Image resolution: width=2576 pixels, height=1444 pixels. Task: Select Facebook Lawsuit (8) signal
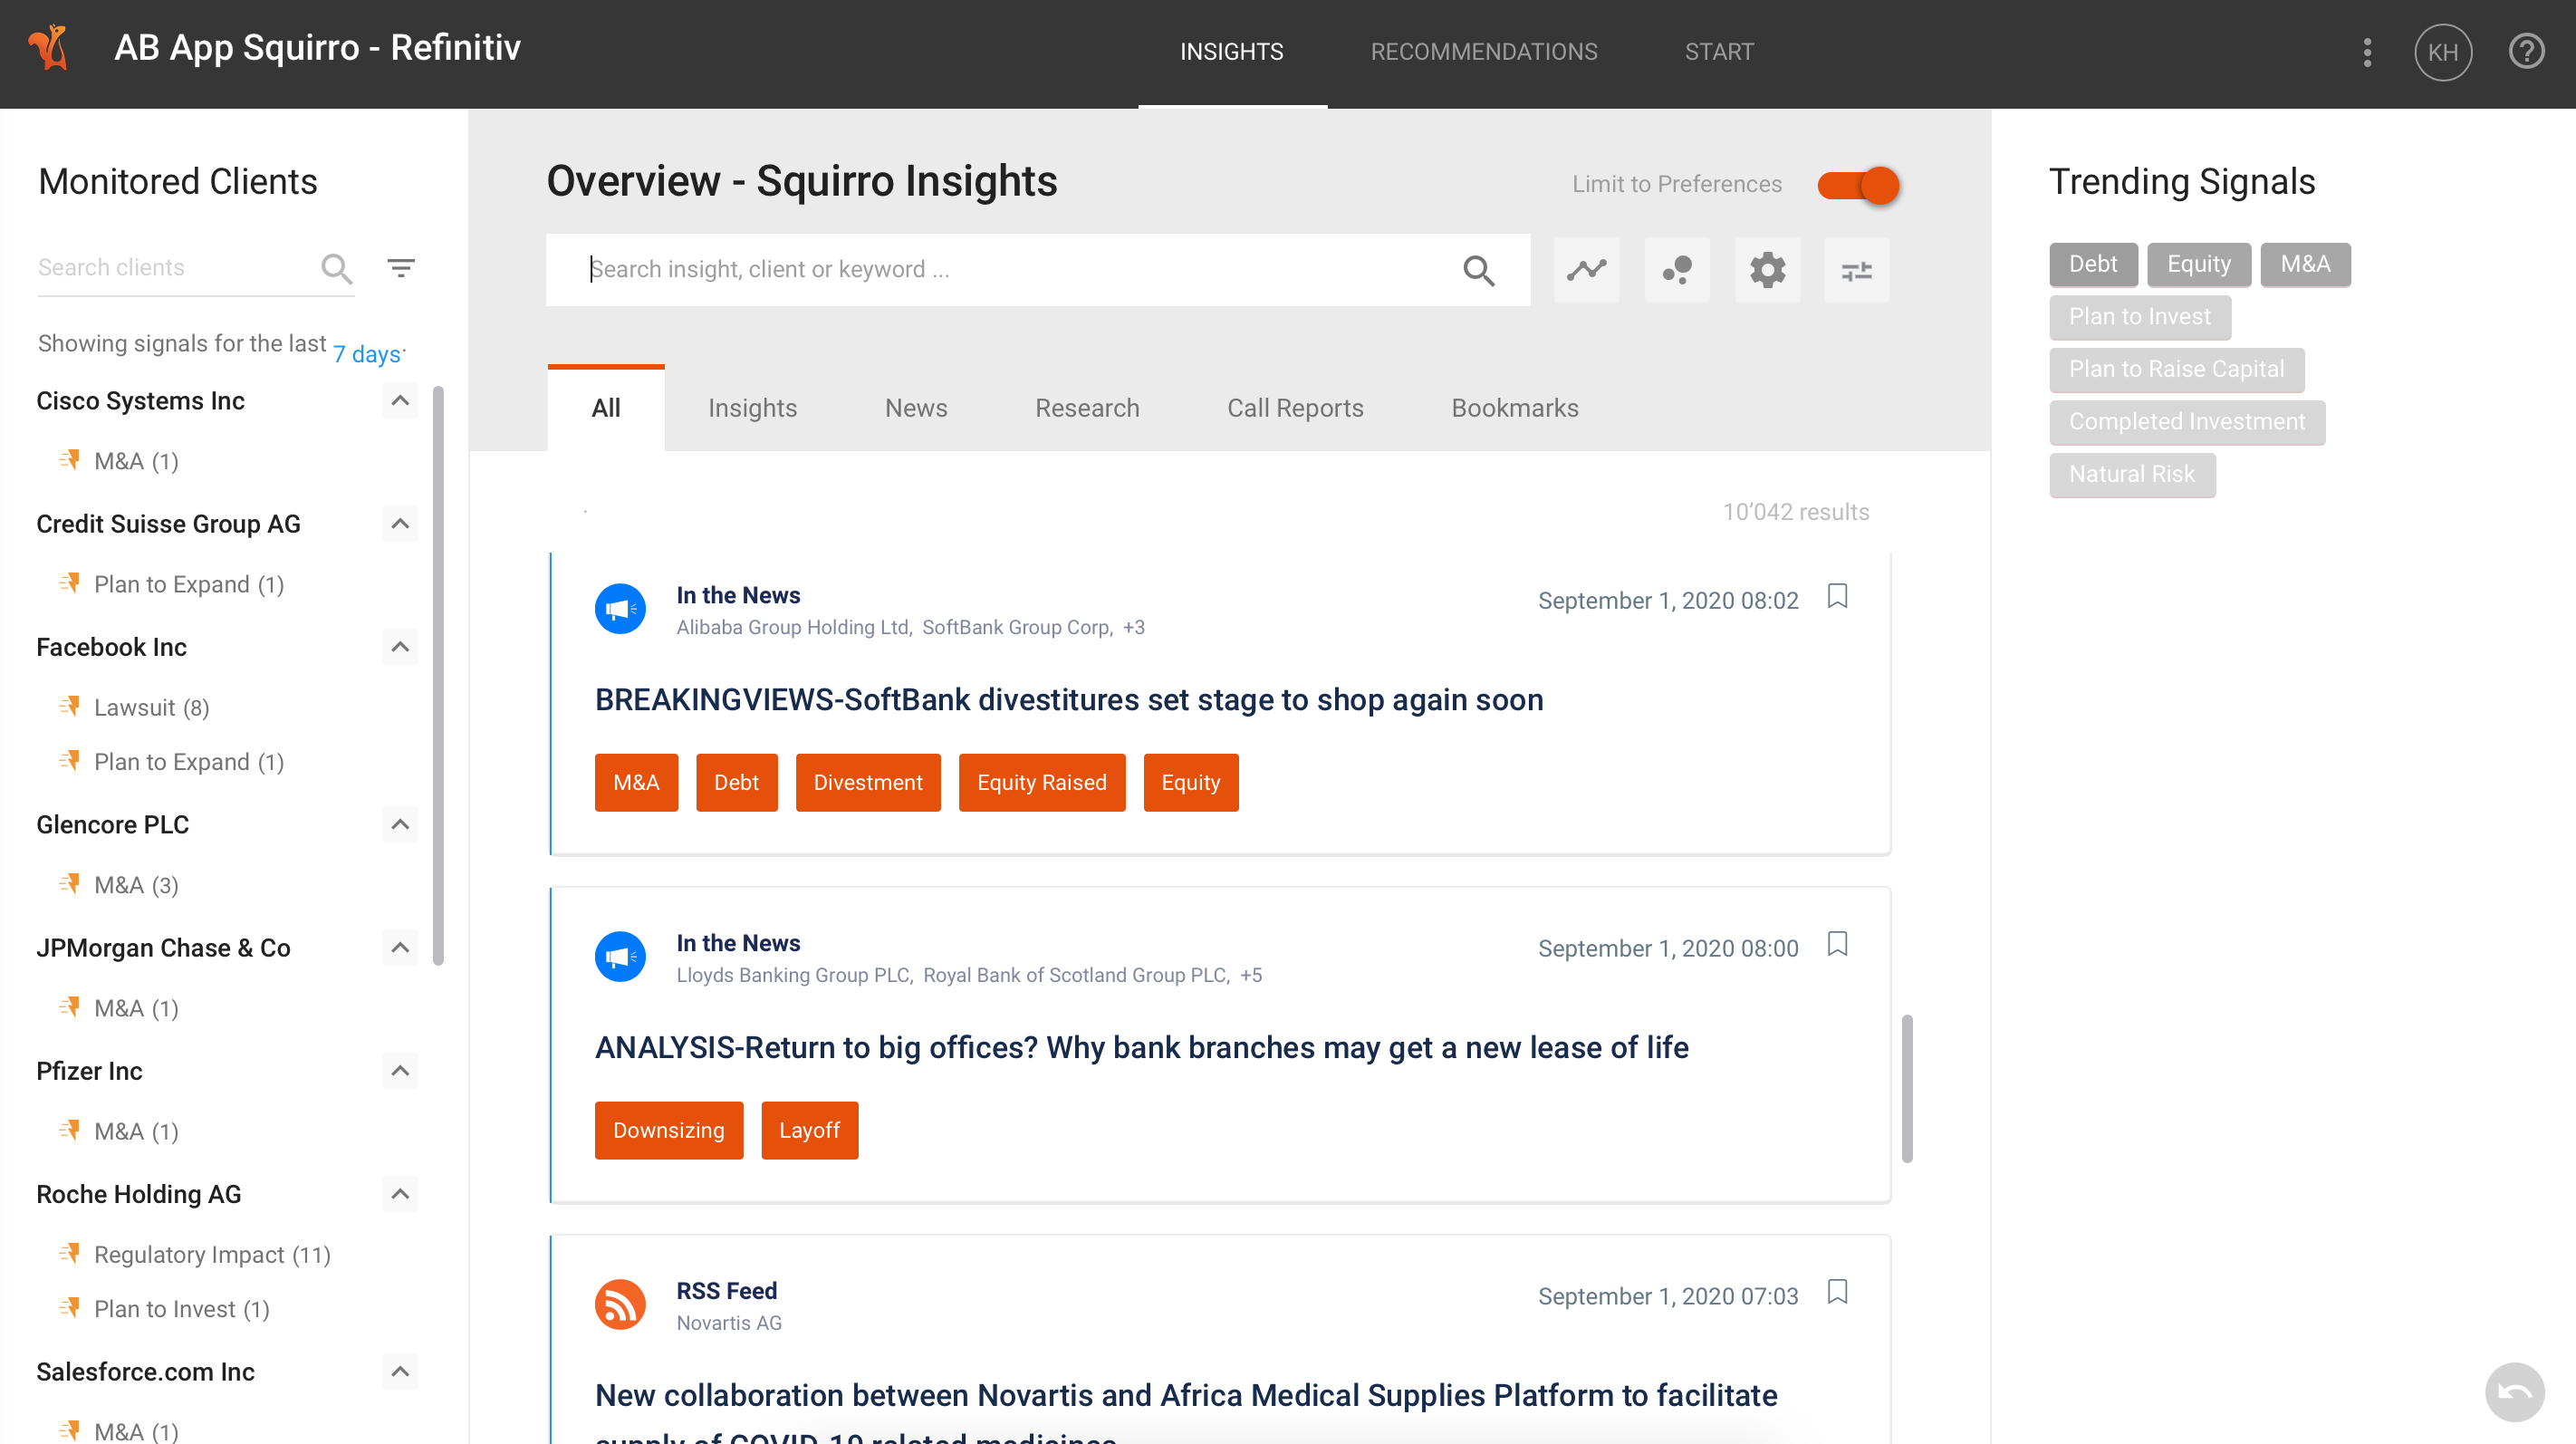(152, 708)
